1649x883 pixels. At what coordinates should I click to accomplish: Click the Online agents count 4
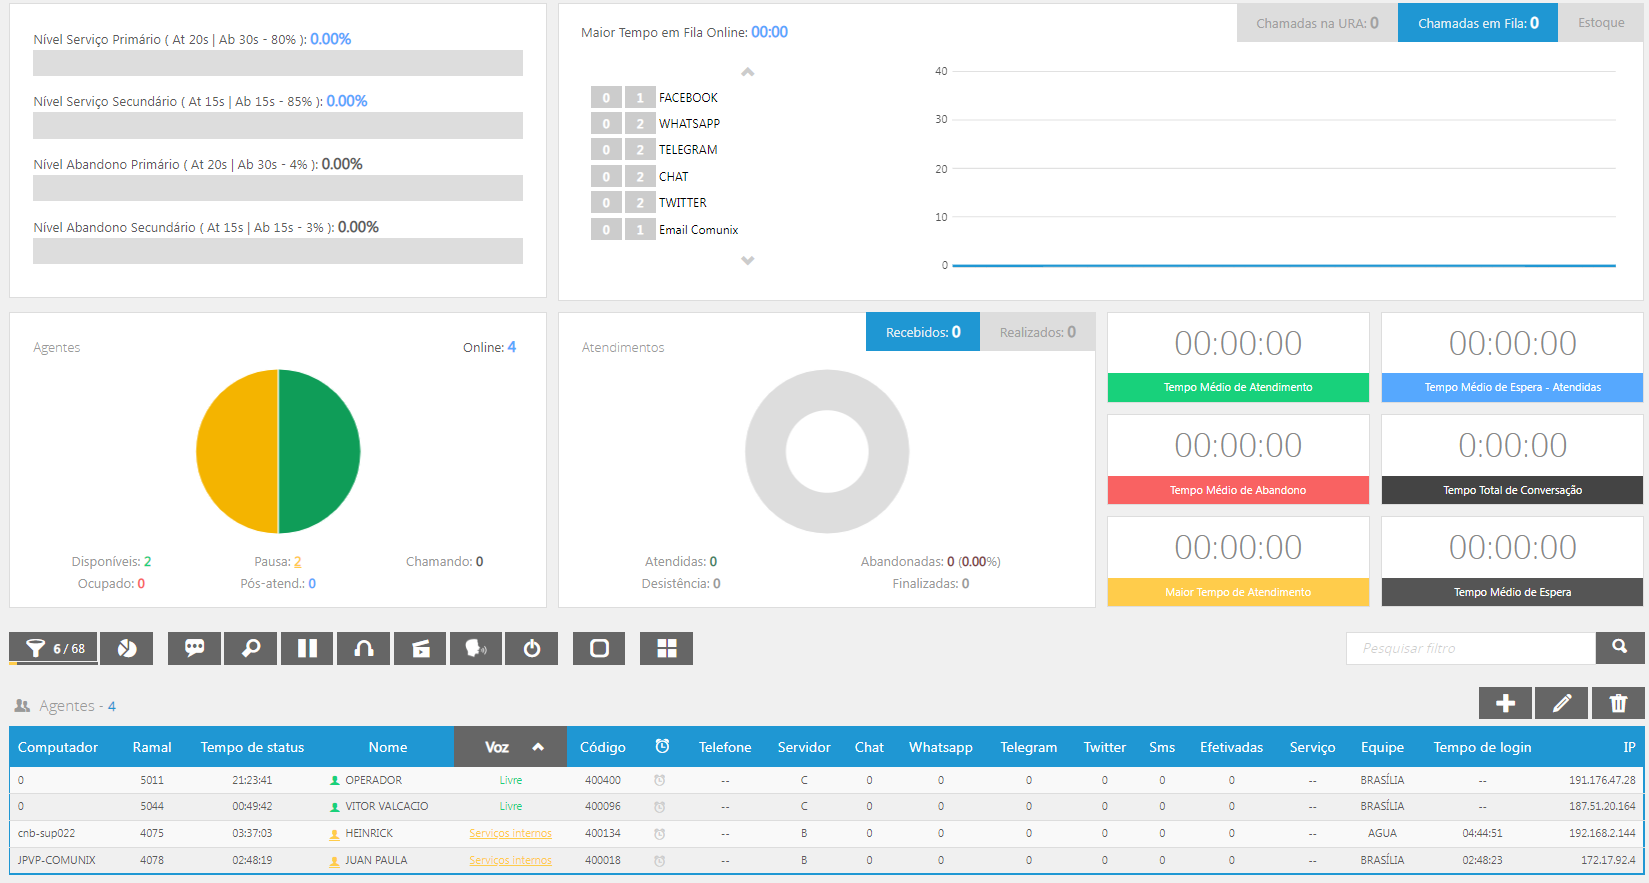[512, 347]
